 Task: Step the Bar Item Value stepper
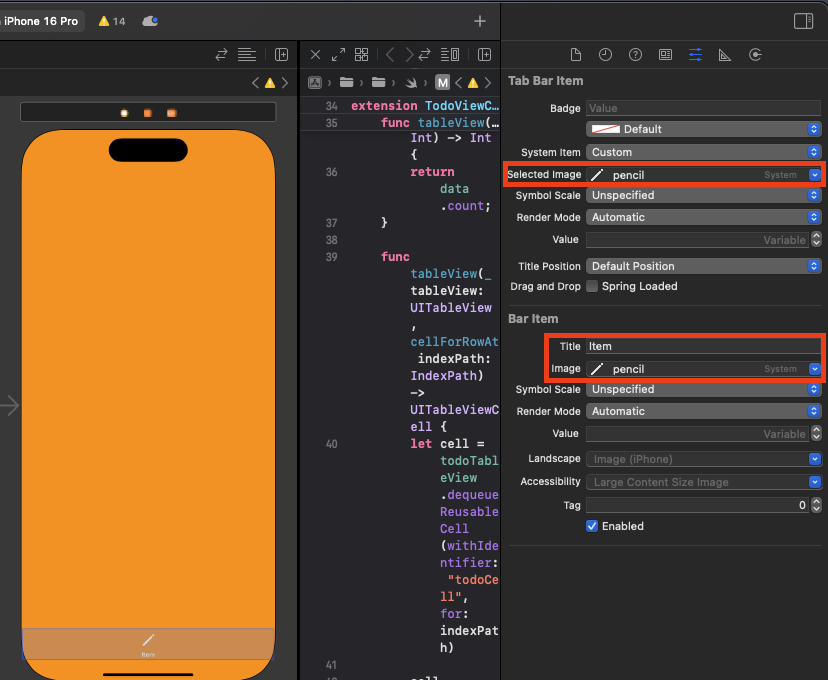(x=816, y=433)
